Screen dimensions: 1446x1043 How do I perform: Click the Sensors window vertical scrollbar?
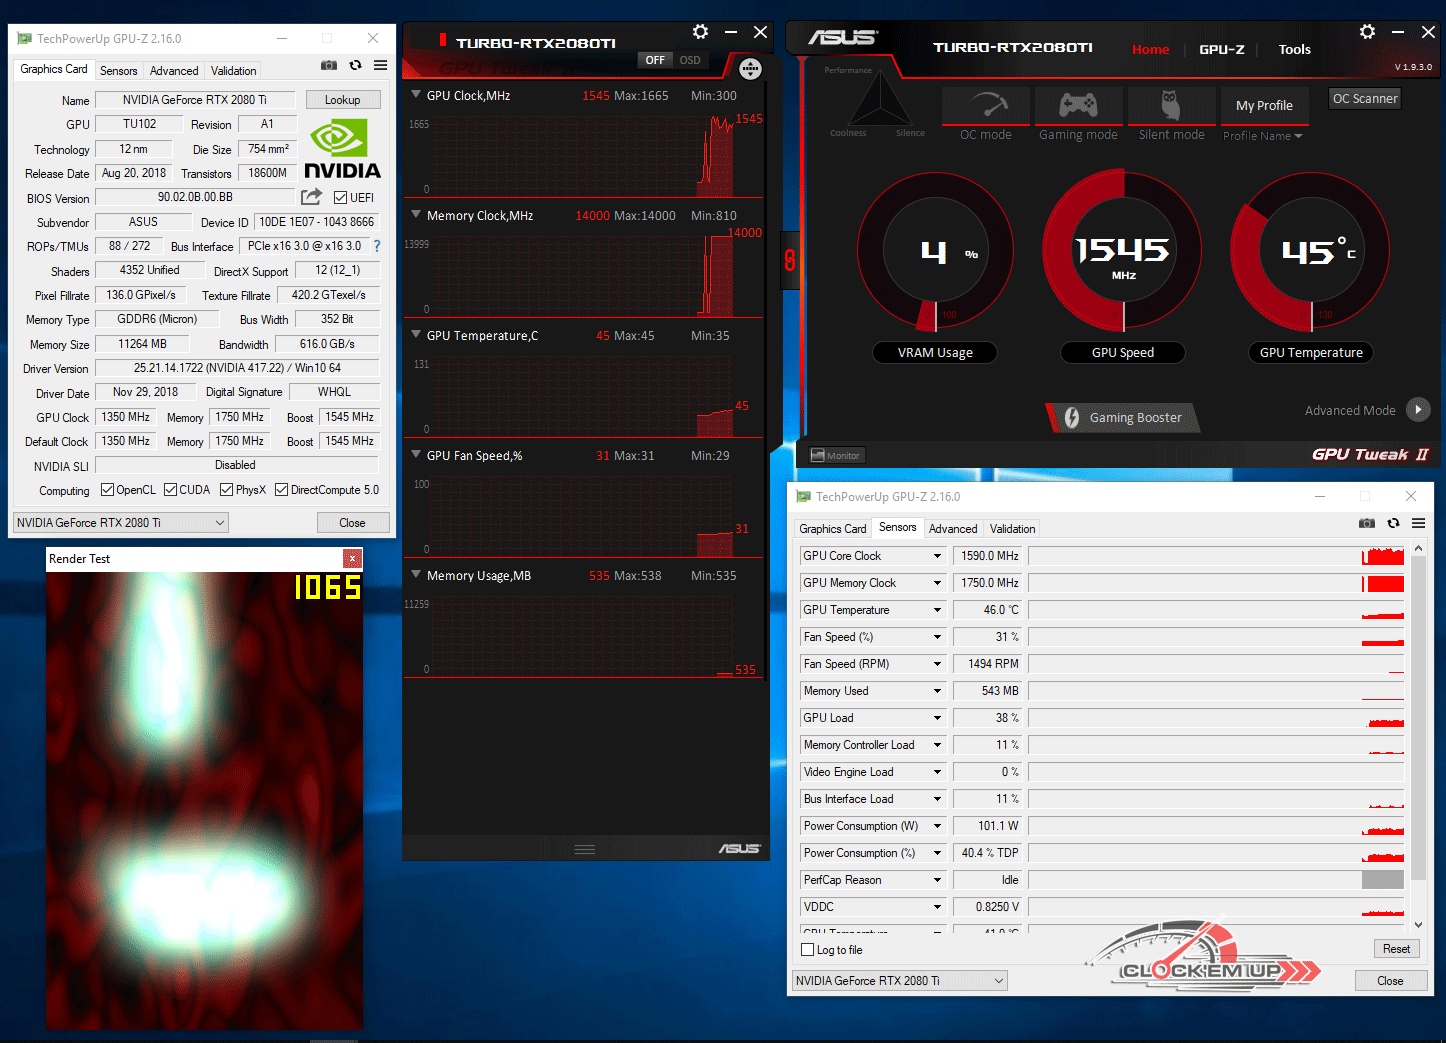coord(1418,739)
